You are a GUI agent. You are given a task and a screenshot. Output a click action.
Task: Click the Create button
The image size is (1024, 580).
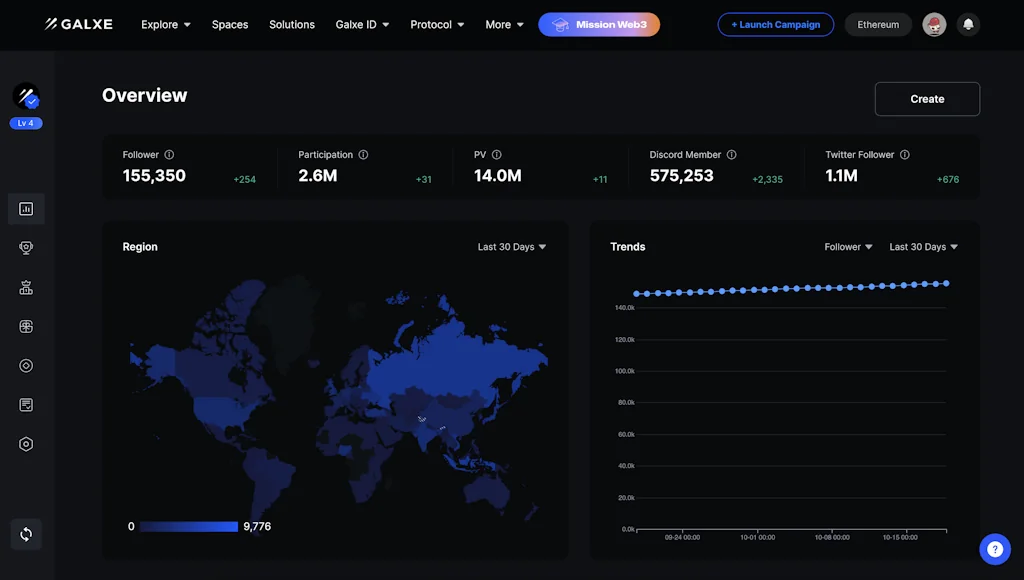coord(927,99)
